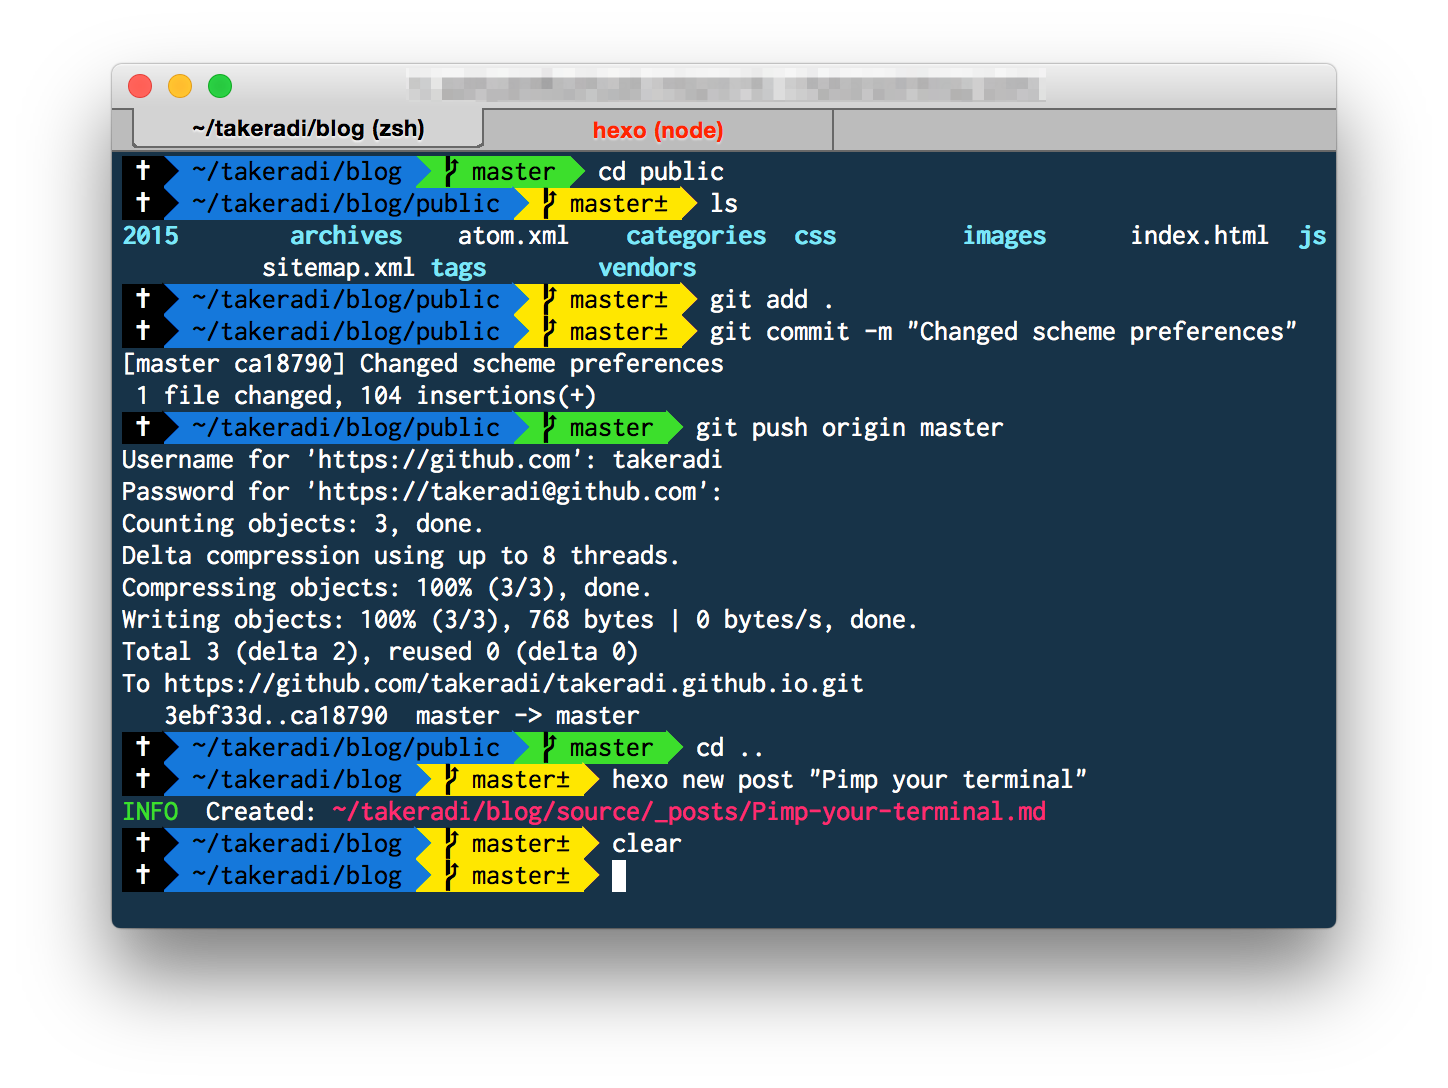Click the cross icon on the last prompt line

tap(143, 875)
